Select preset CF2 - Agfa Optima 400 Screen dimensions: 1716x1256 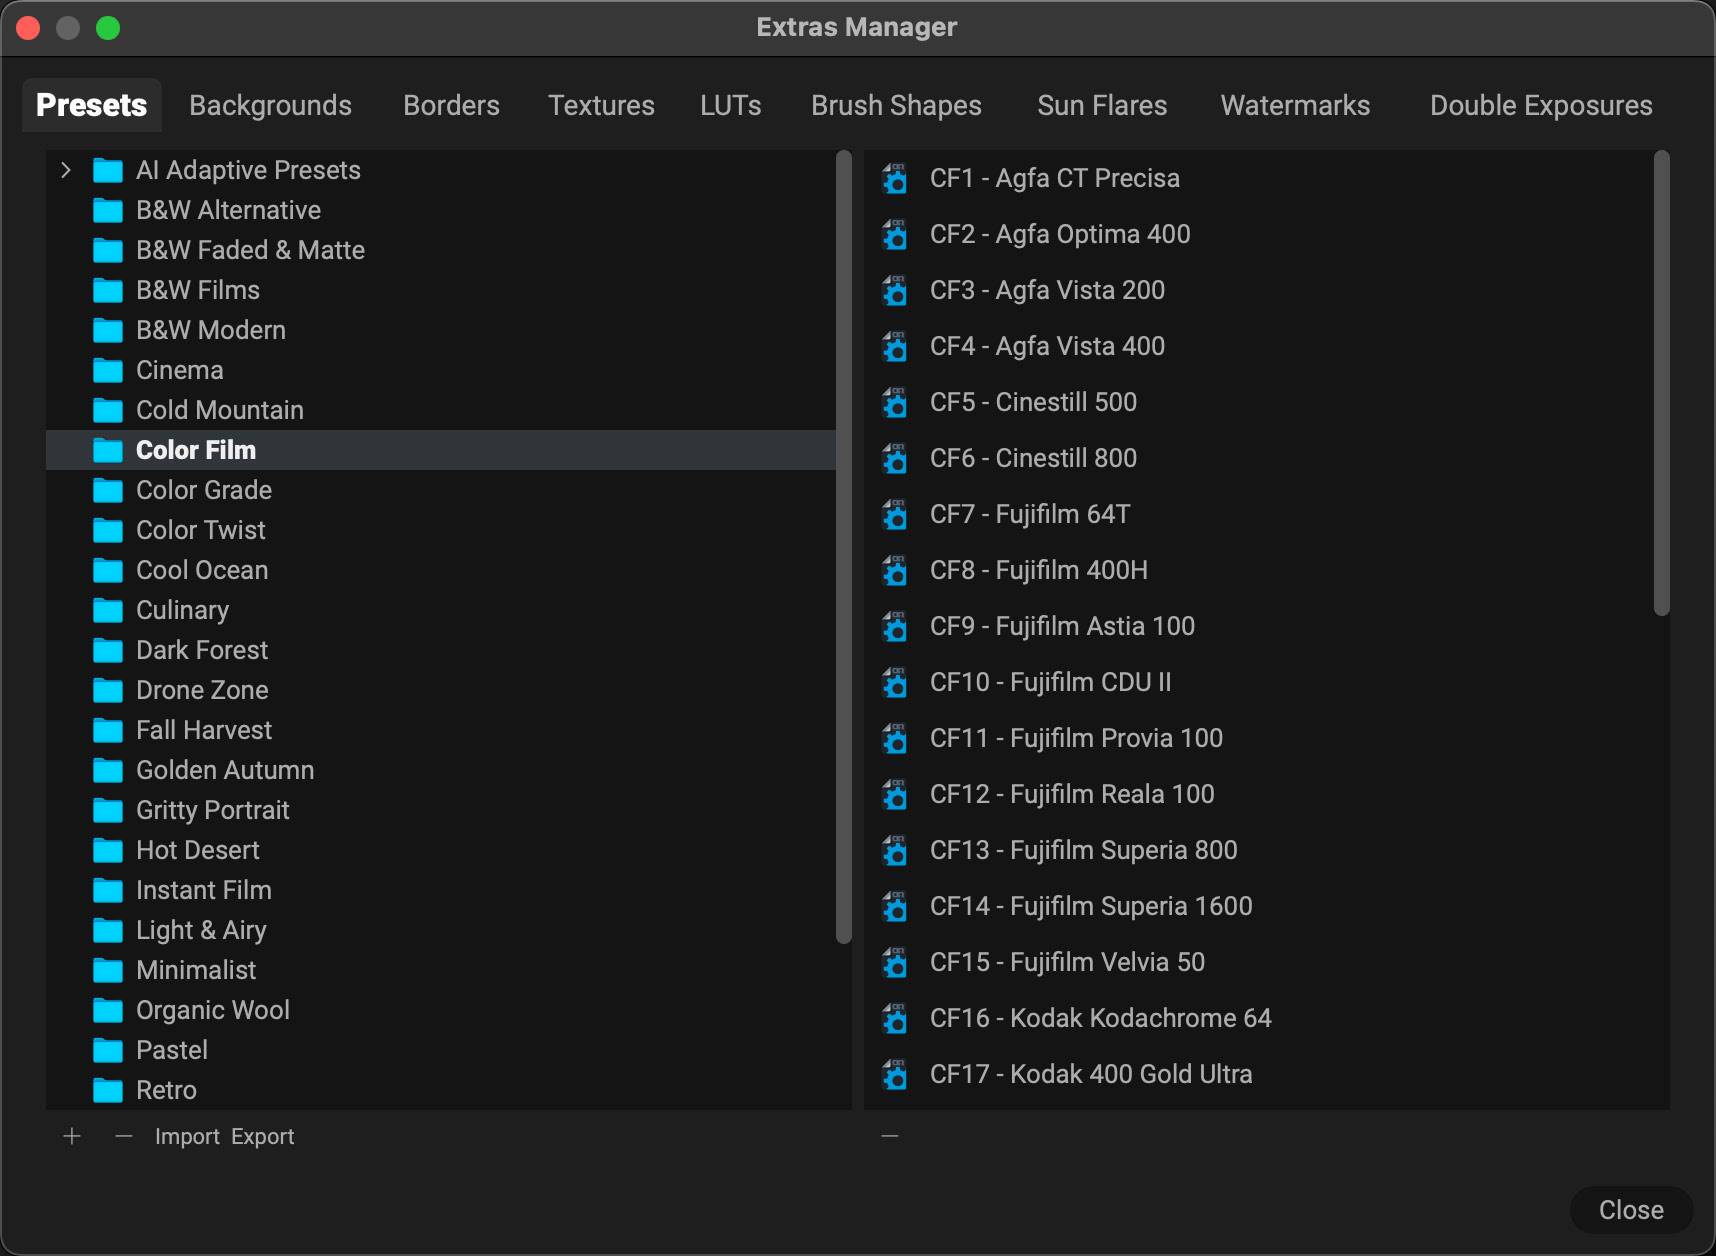(1259, 234)
